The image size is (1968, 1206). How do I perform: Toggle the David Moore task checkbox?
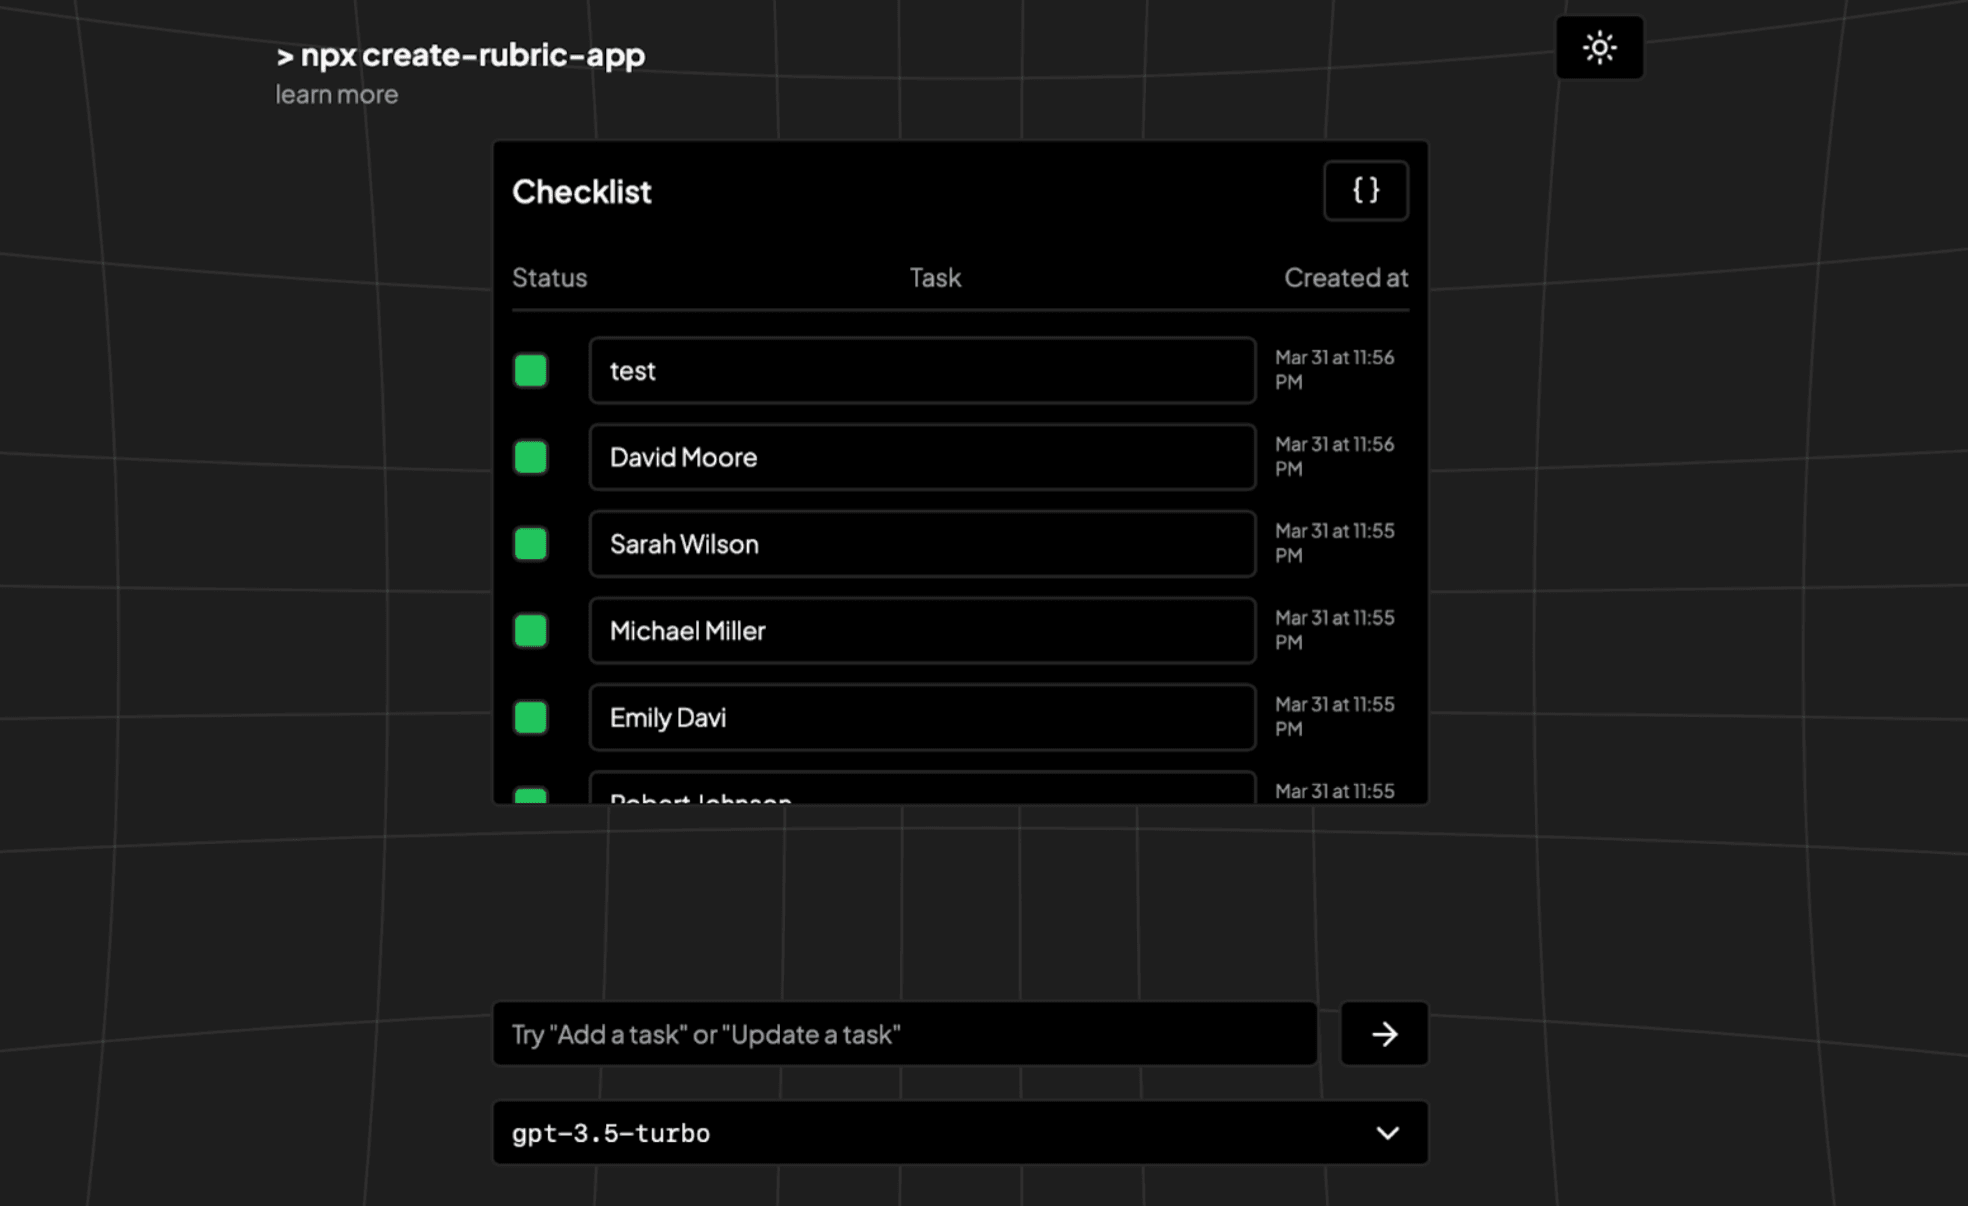pyautogui.click(x=530, y=458)
